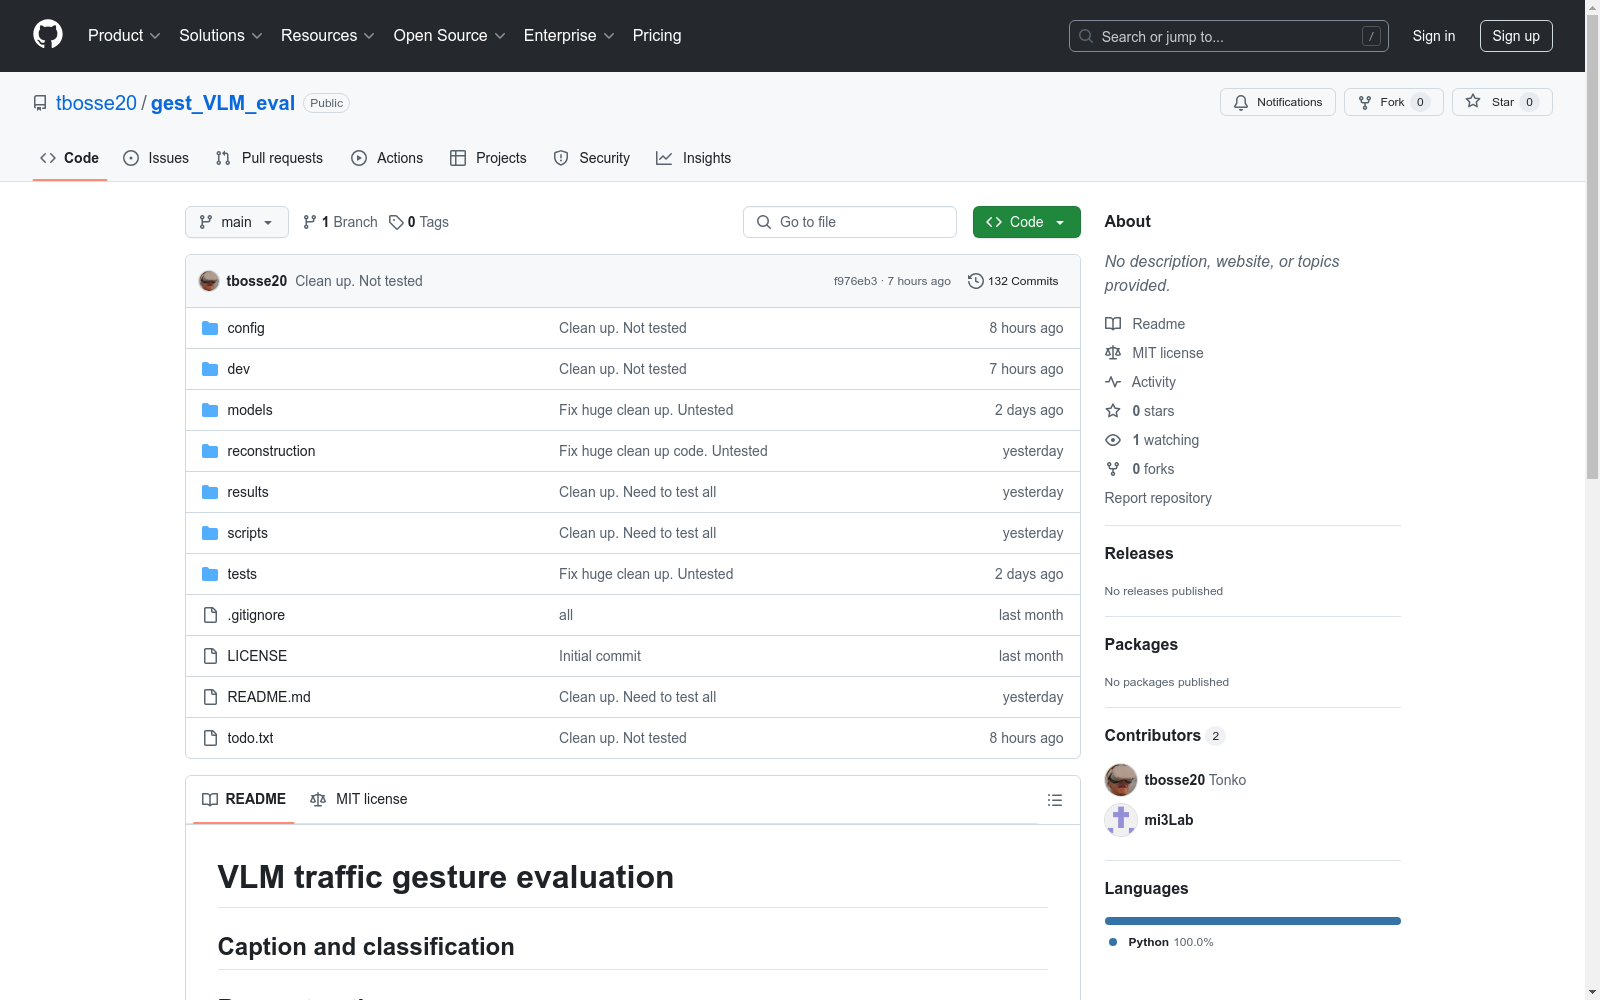
Task: Click the Report repository link
Action: (1158, 498)
